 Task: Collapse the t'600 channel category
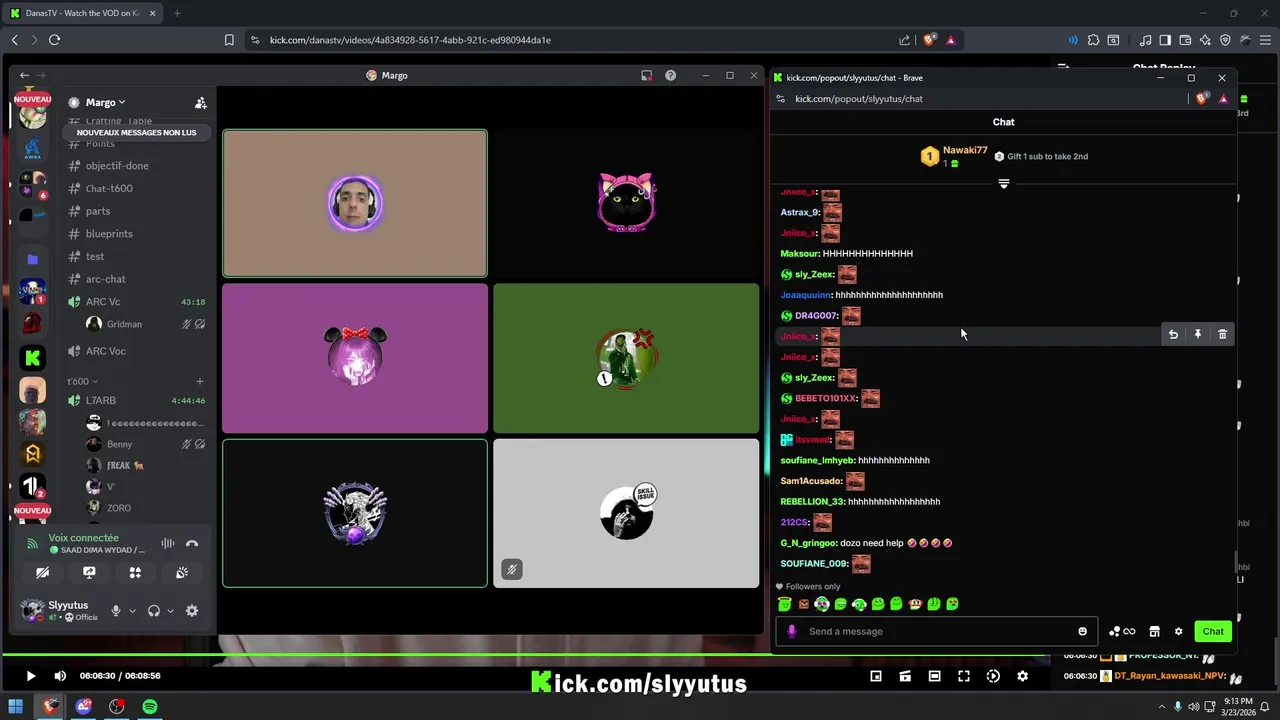click(x=82, y=381)
